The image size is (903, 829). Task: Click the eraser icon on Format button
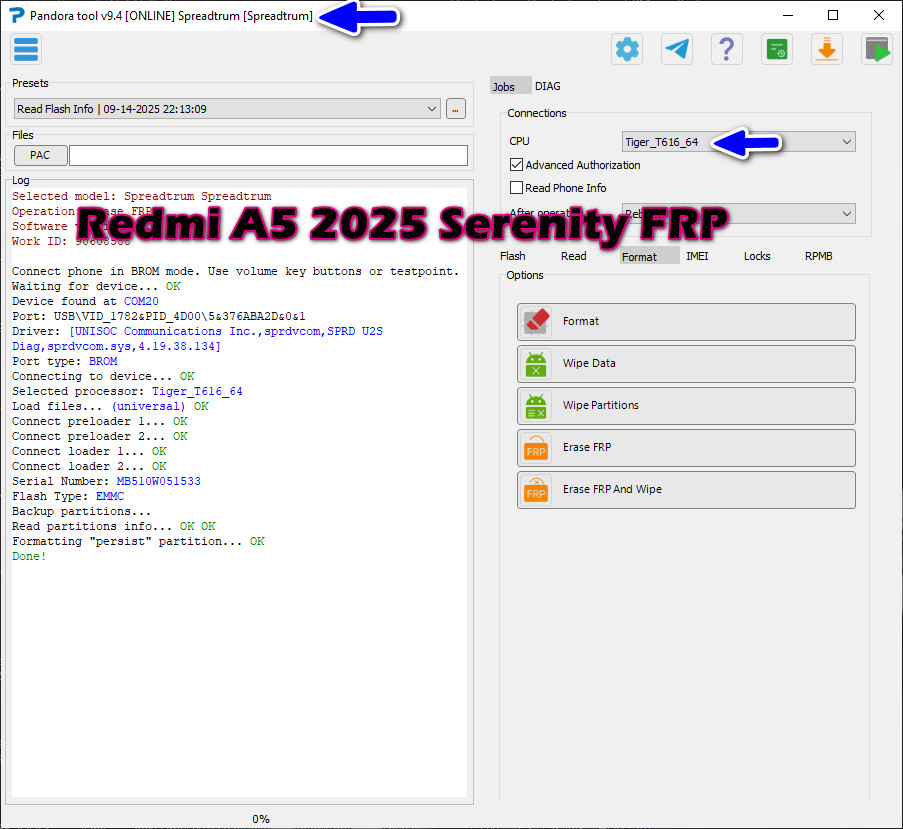pos(536,322)
